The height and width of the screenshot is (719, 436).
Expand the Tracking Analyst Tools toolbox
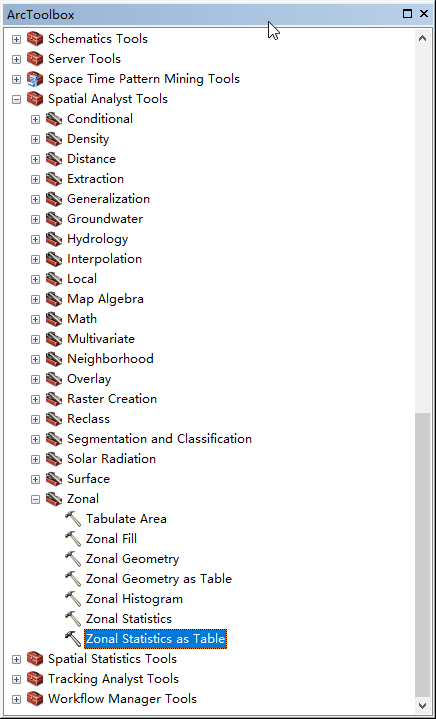[x=17, y=679]
